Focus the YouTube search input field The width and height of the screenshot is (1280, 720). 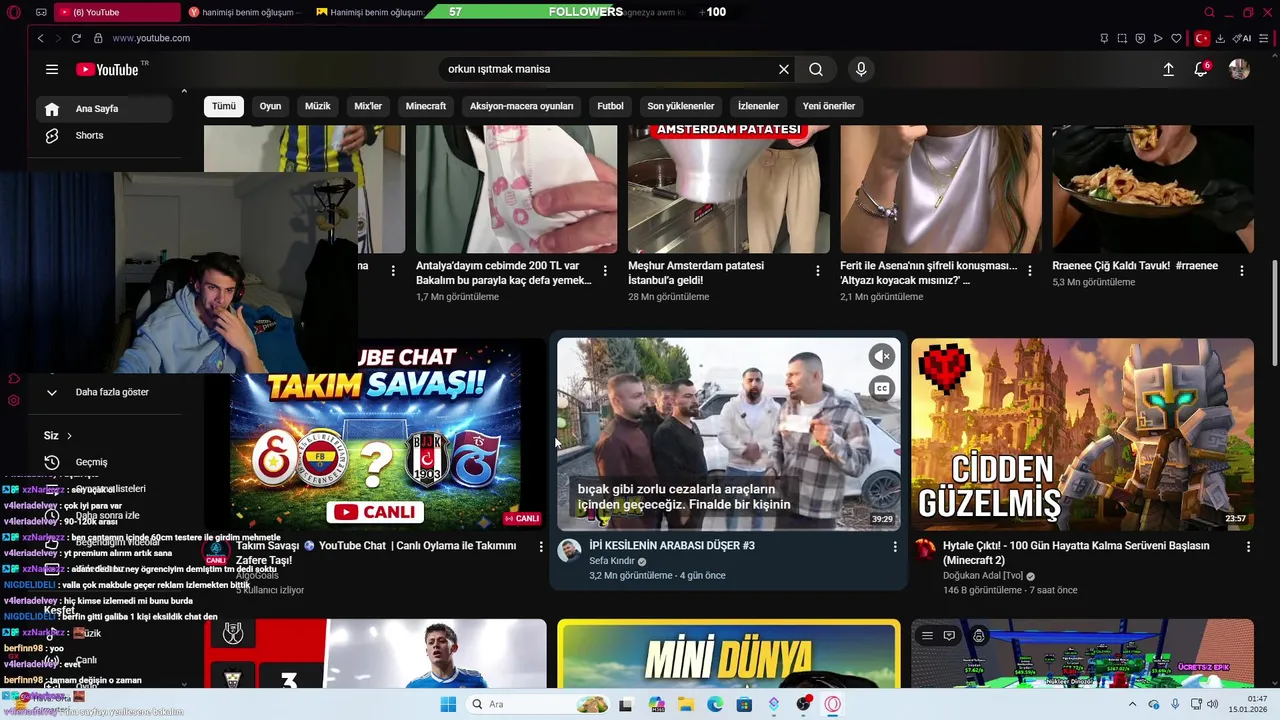click(610, 69)
